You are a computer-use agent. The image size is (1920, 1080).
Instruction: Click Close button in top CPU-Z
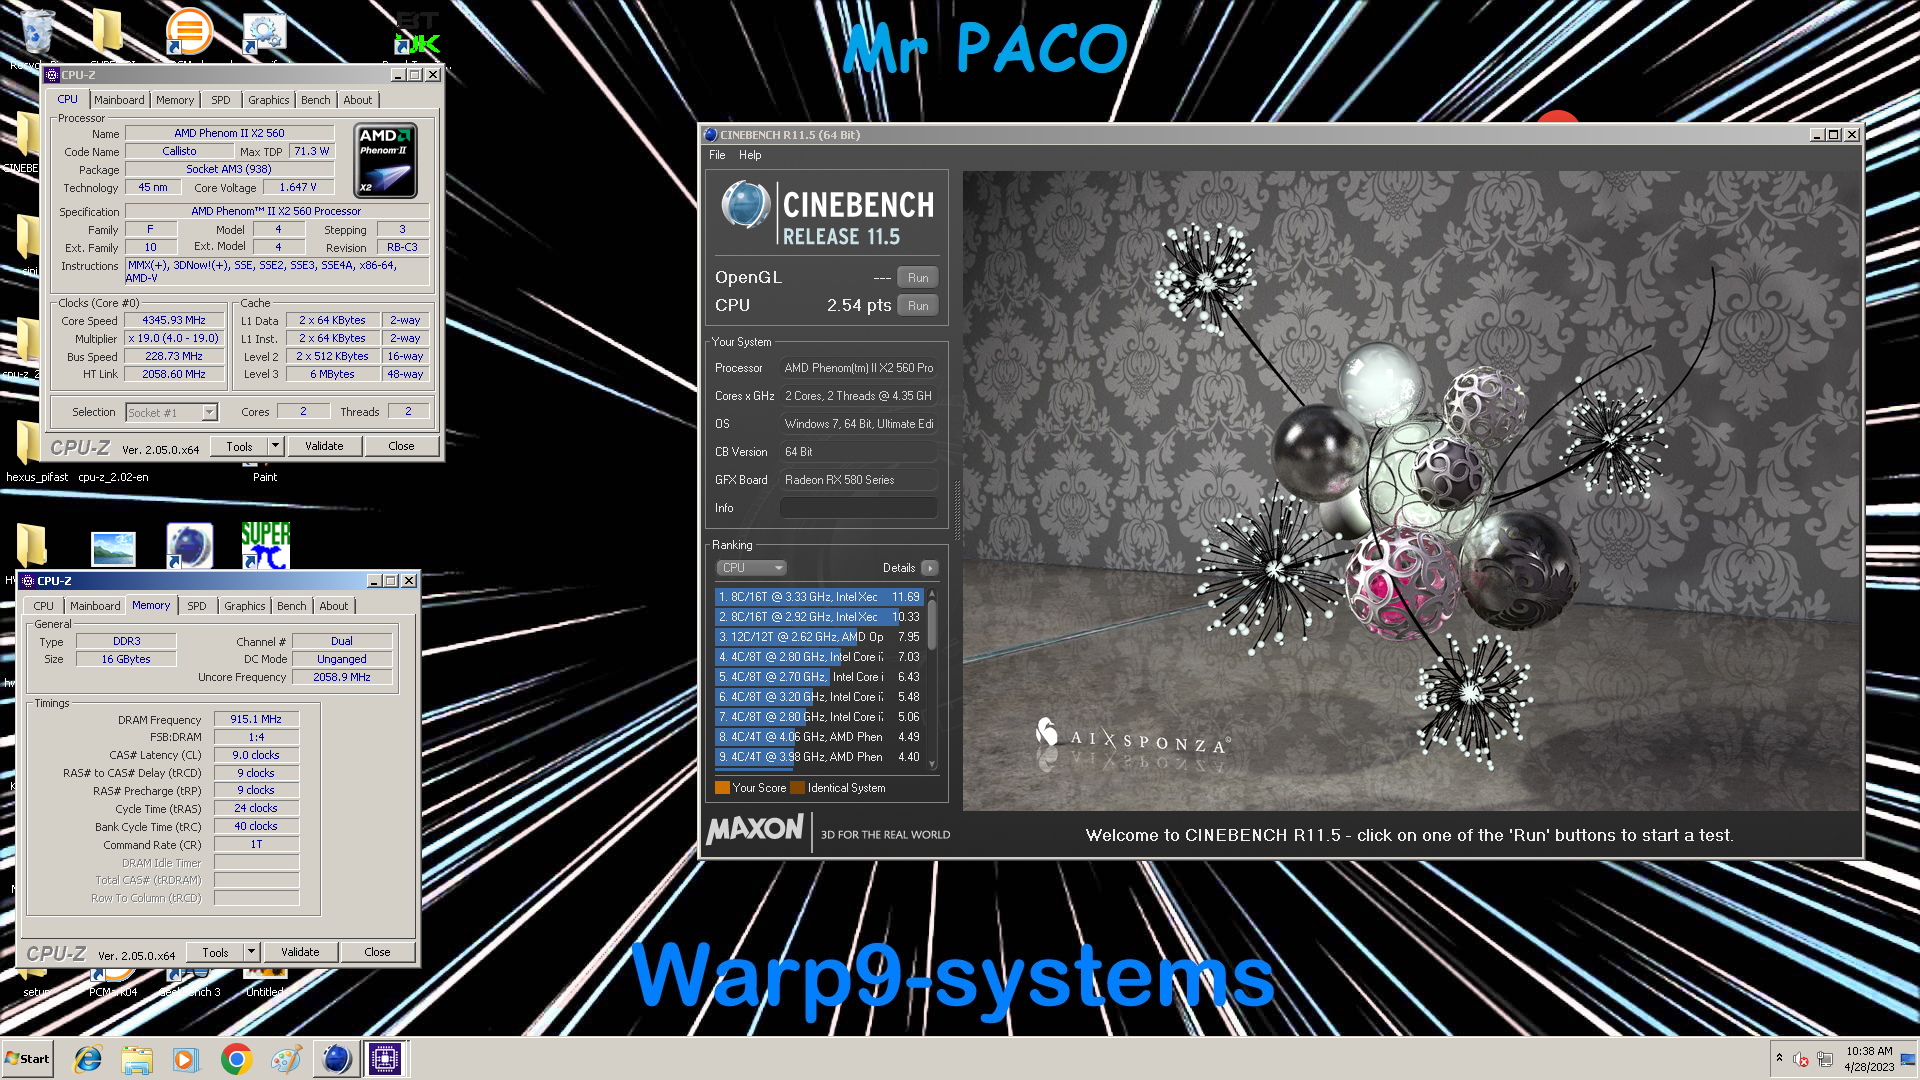(x=401, y=446)
